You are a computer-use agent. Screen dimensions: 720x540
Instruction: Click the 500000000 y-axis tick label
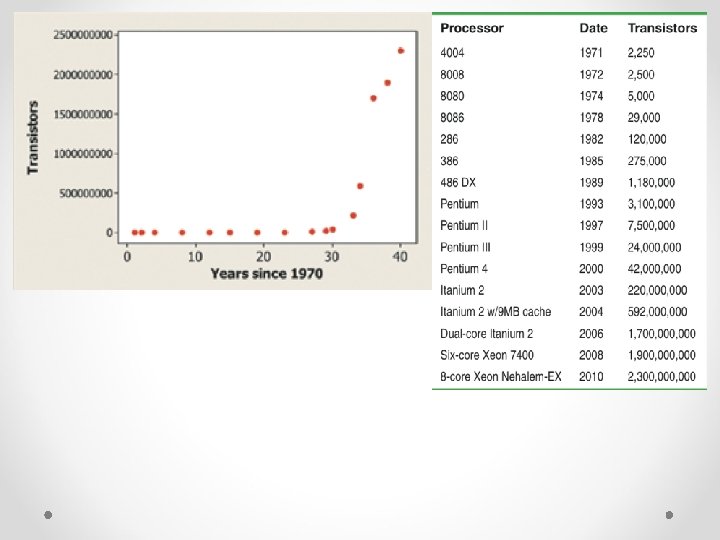coord(85,193)
